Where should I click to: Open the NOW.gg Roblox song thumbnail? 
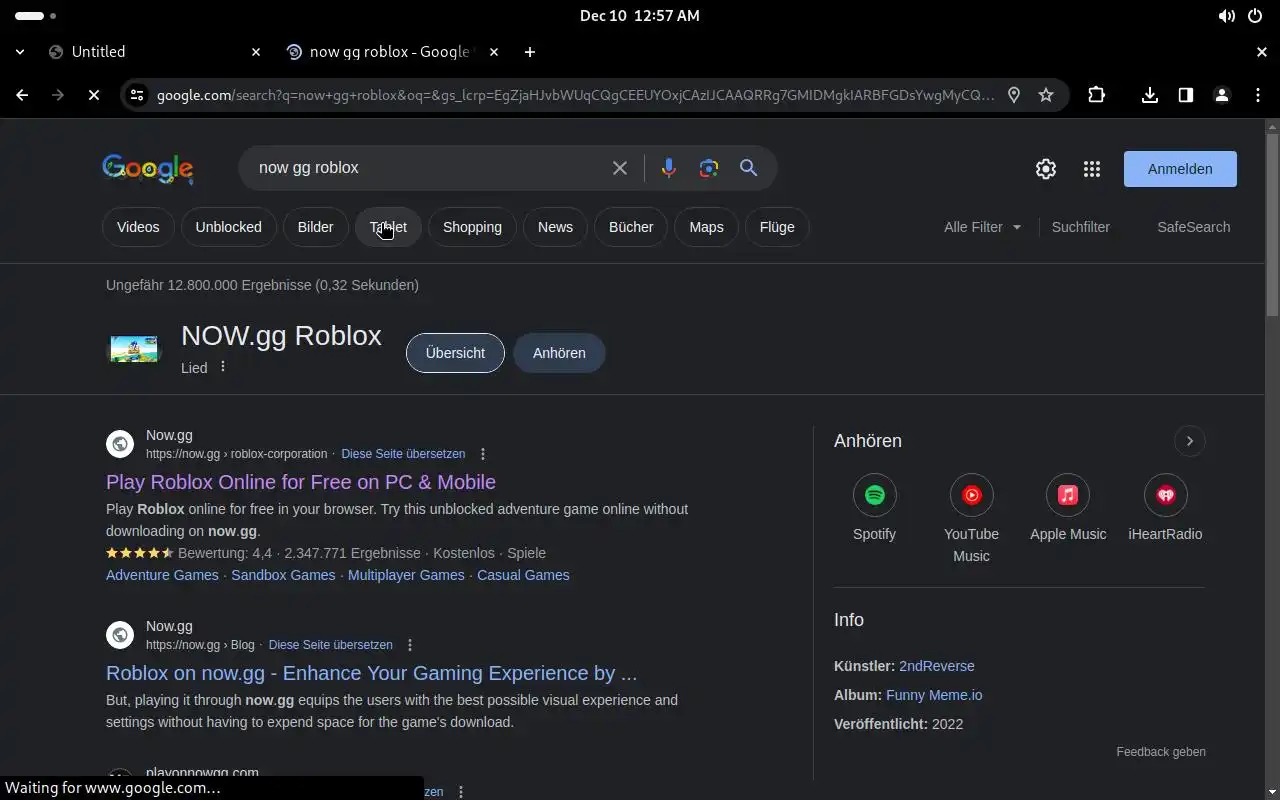[134, 349]
